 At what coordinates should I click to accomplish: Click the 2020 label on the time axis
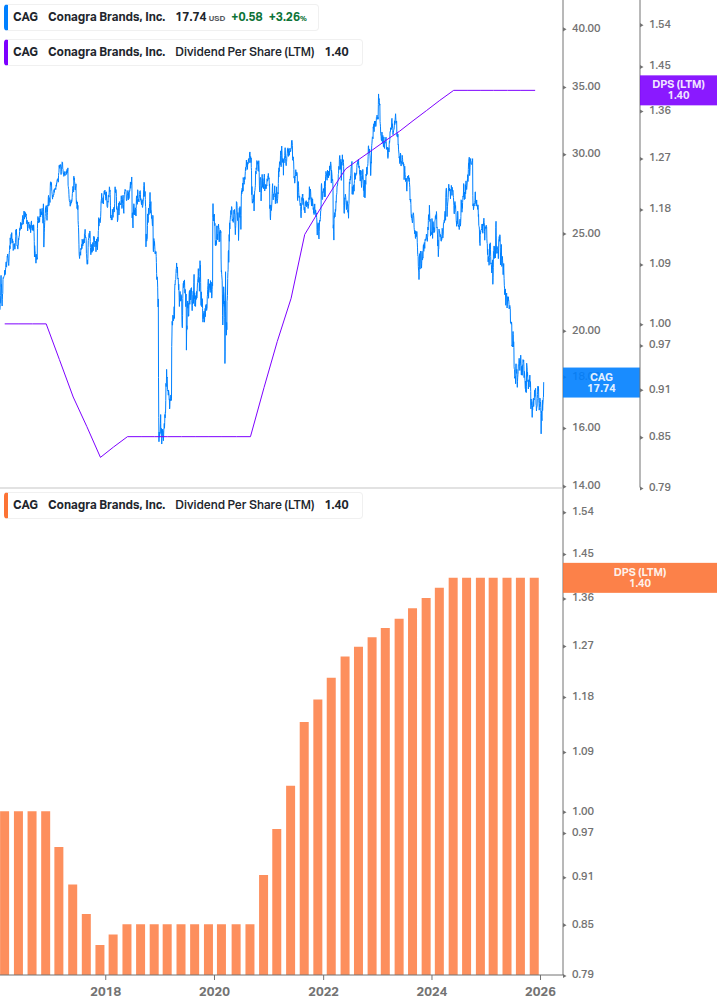[x=214, y=992]
